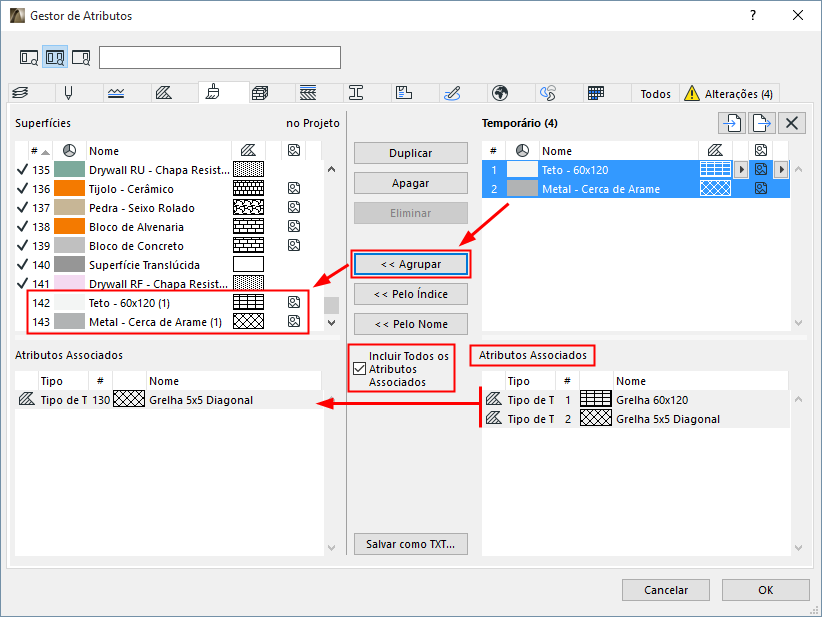This screenshot has width=822, height=617.
Task: Select the third search mode icon
Action: (81, 57)
